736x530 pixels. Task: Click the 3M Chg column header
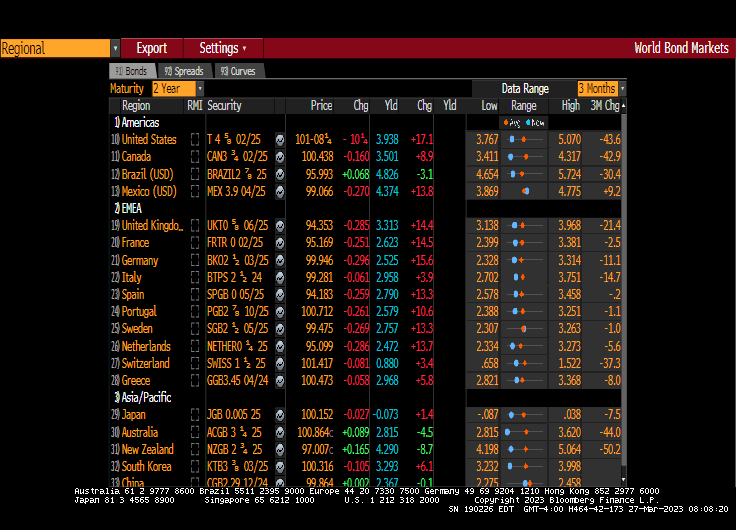click(x=604, y=106)
